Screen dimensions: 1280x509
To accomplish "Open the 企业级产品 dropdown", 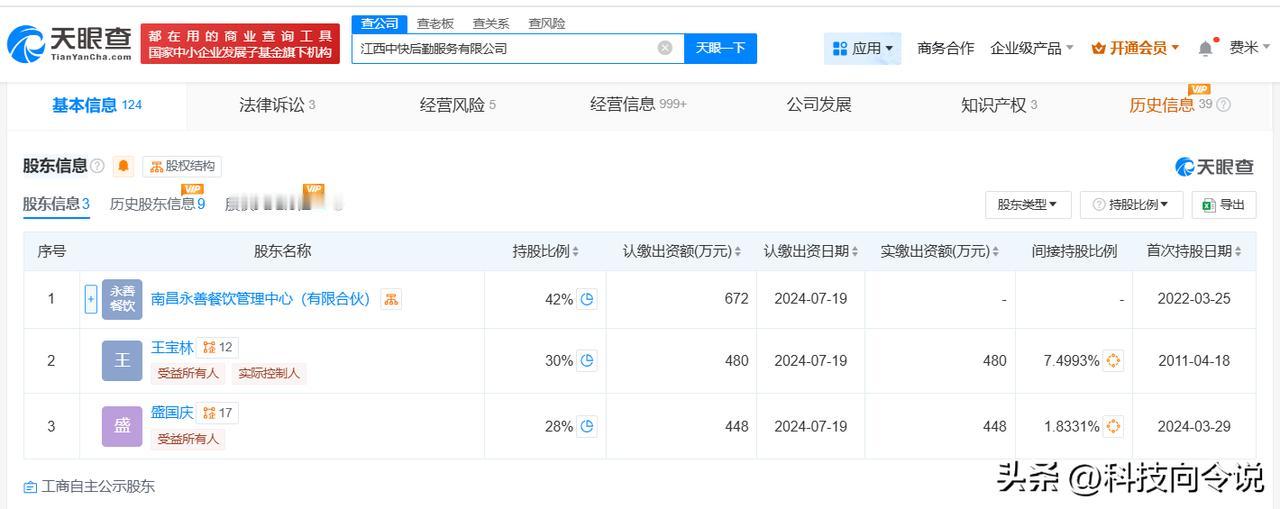I will pyautogui.click(x=1032, y=48).
